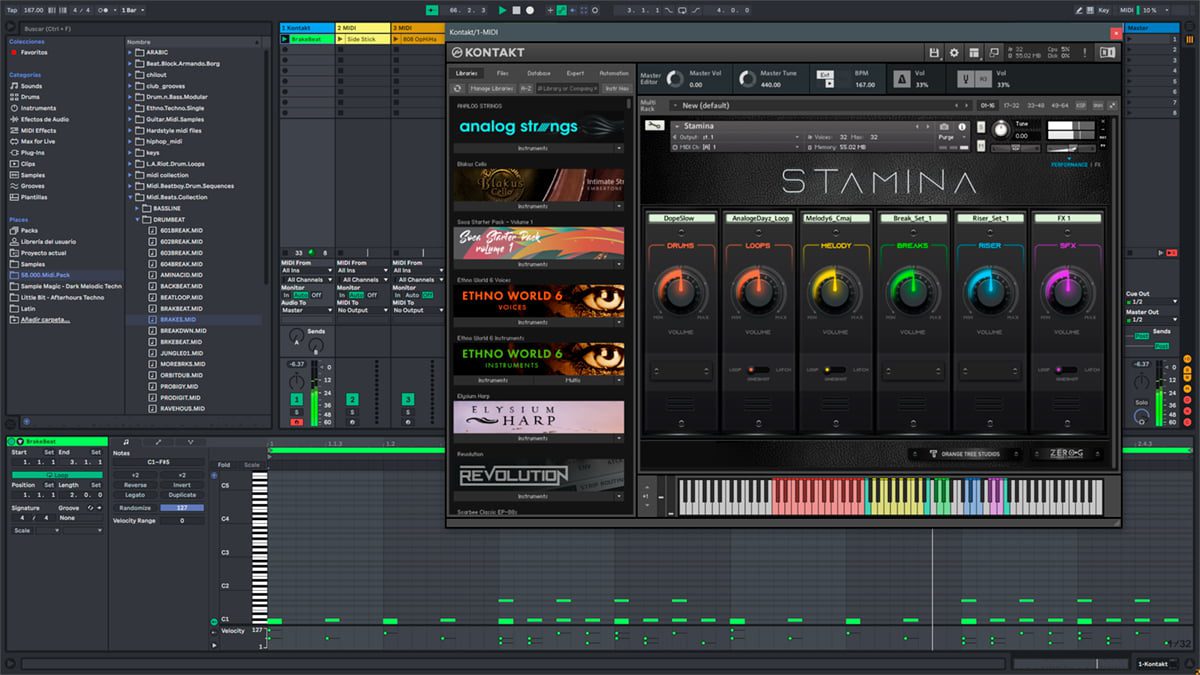Collapse the DRUMBEAT folder
The image size is (1200, 675).
139,219
